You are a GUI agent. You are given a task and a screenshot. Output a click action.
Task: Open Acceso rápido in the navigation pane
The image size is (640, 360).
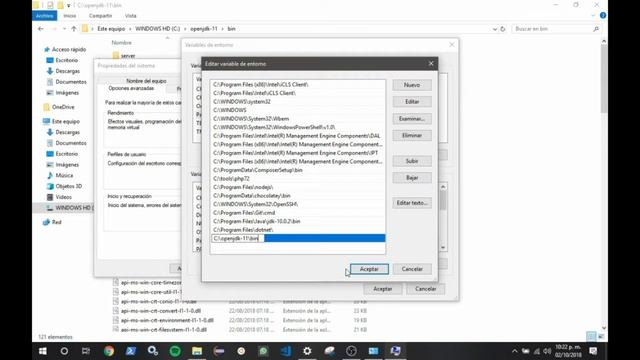[x=69, y=49]
